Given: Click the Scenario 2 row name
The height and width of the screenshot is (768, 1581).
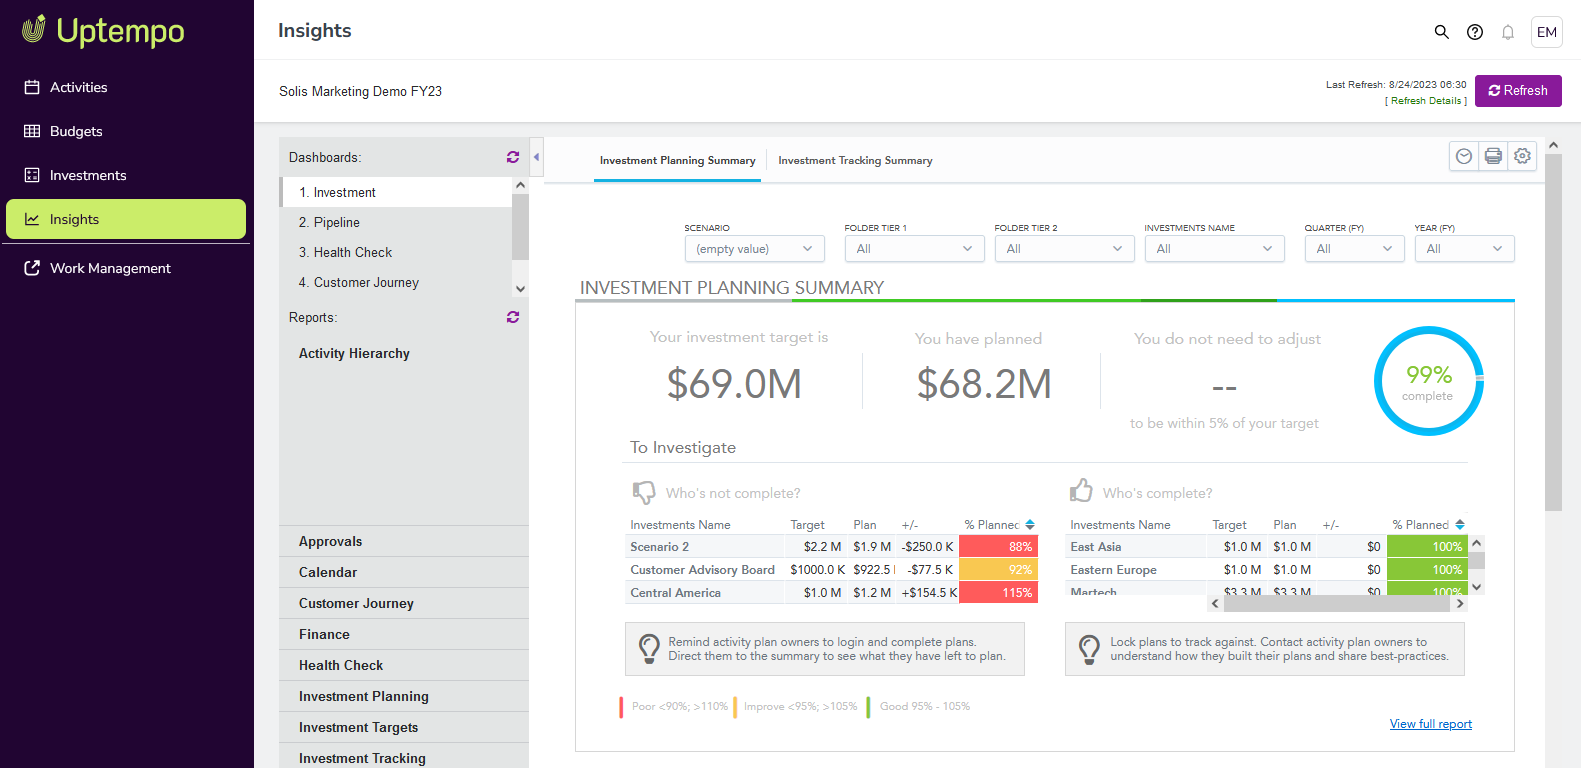Looking at the screenshot, I should [660, 547].
